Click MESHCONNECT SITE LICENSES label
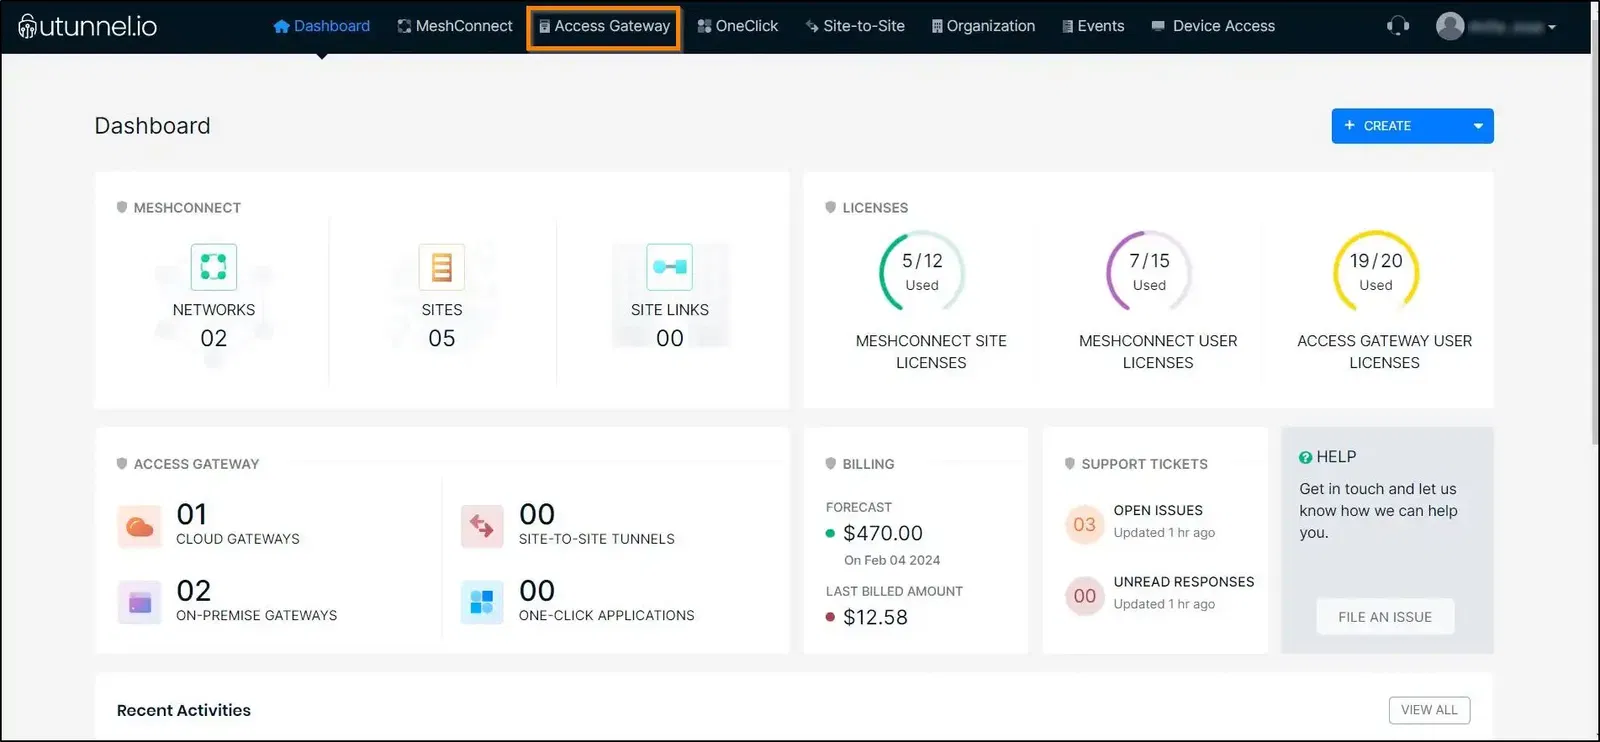This screenshot has width=1600, height=742. 931,352
